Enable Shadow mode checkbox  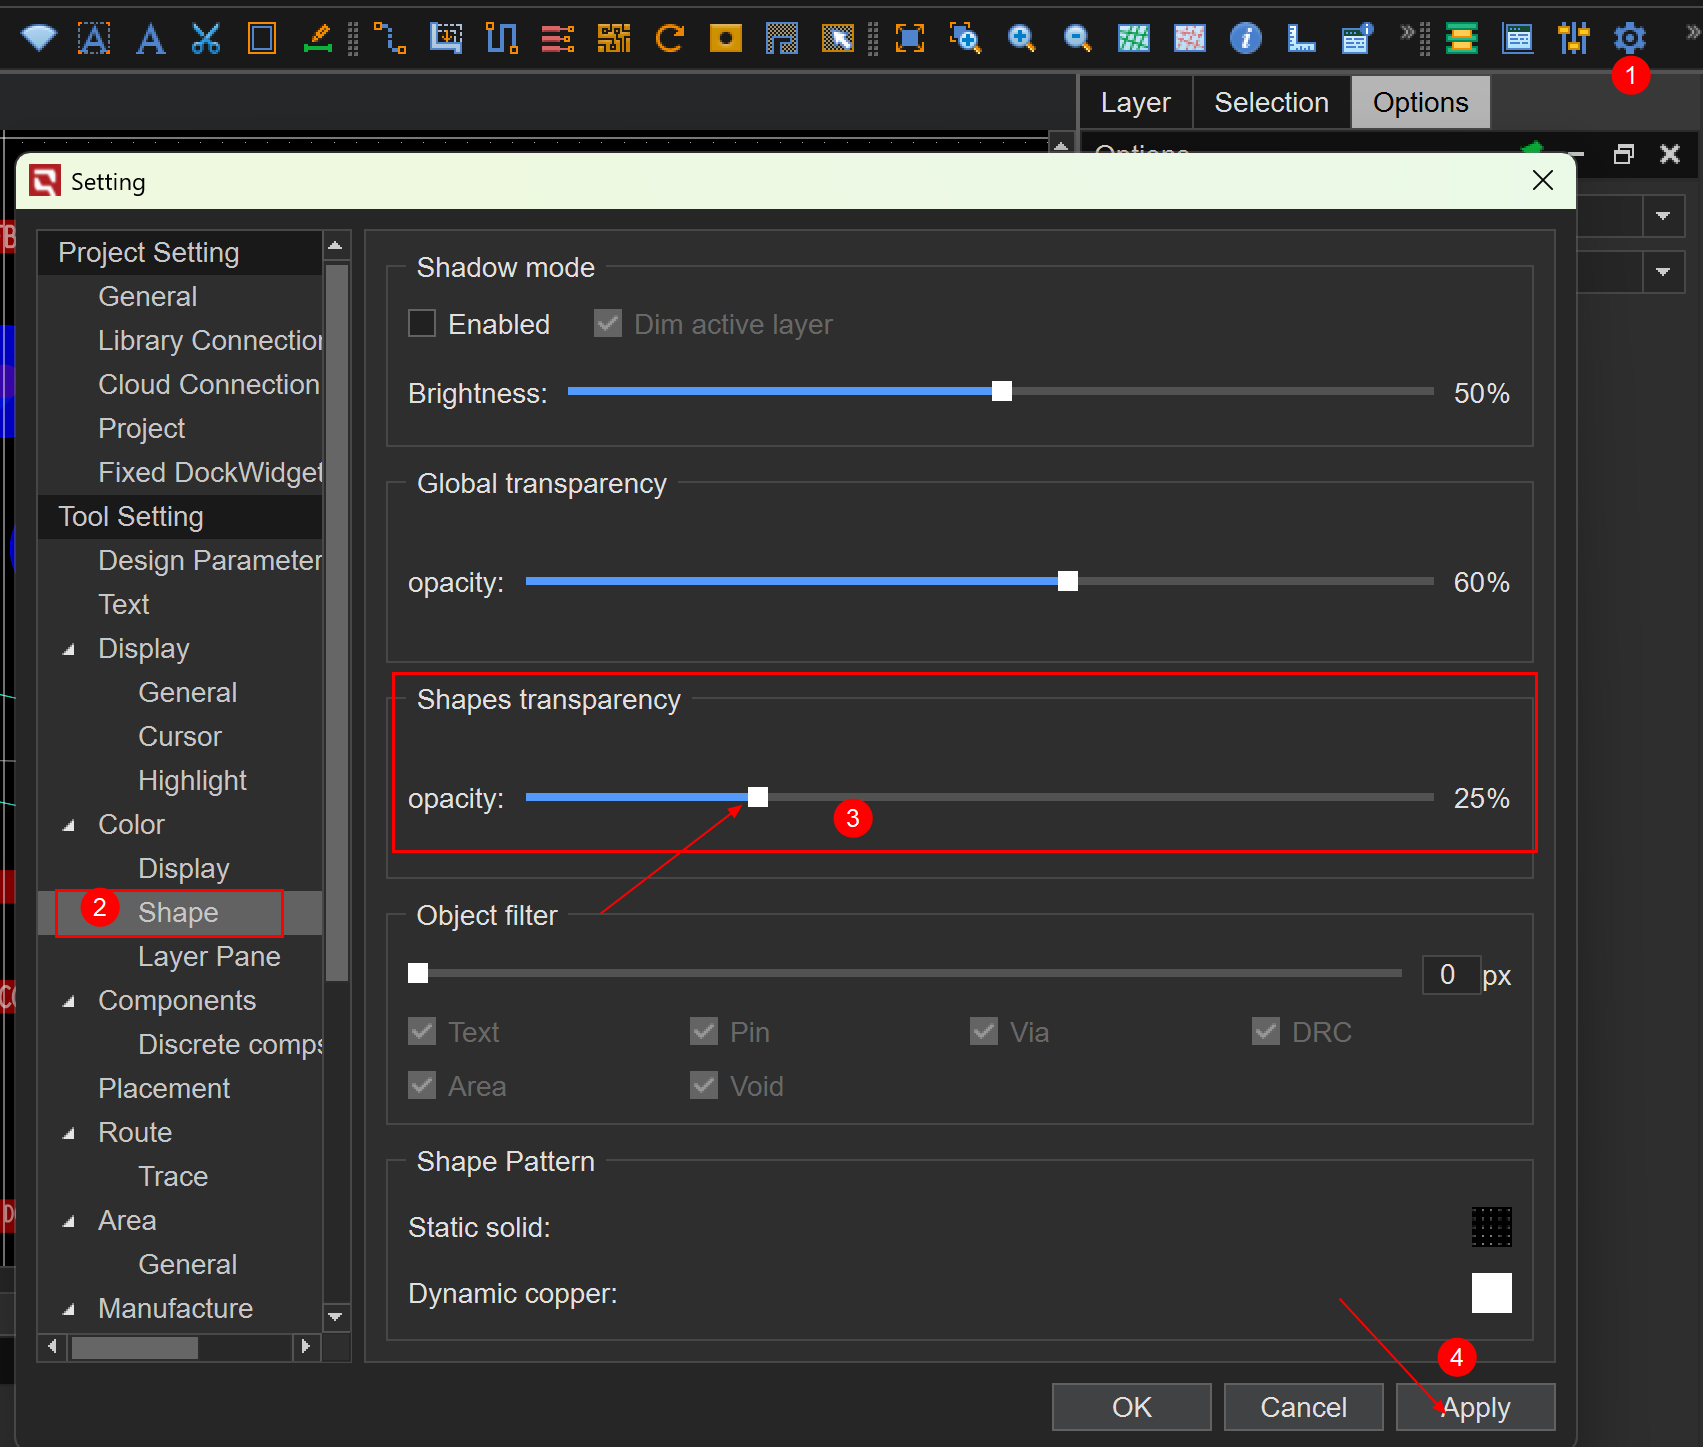[422, 324]
